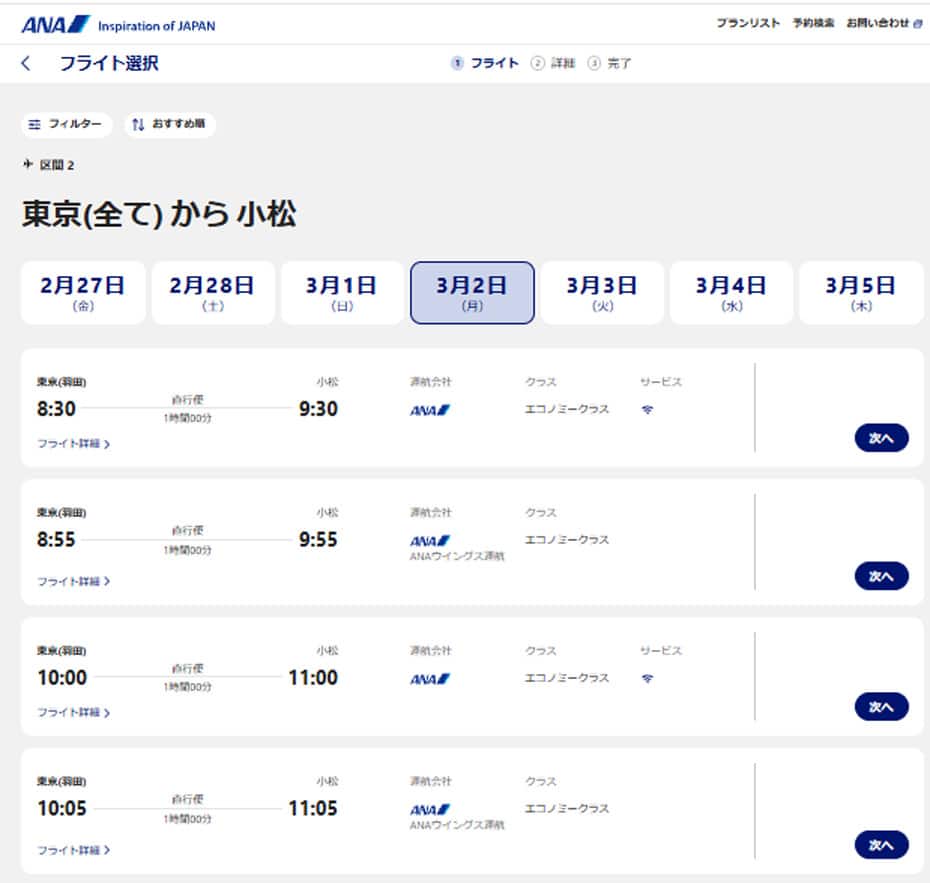Click the ANA Wings logo on the 8:55 flight
The height and width of the screenshot is (883, 930).
[430, 540]
